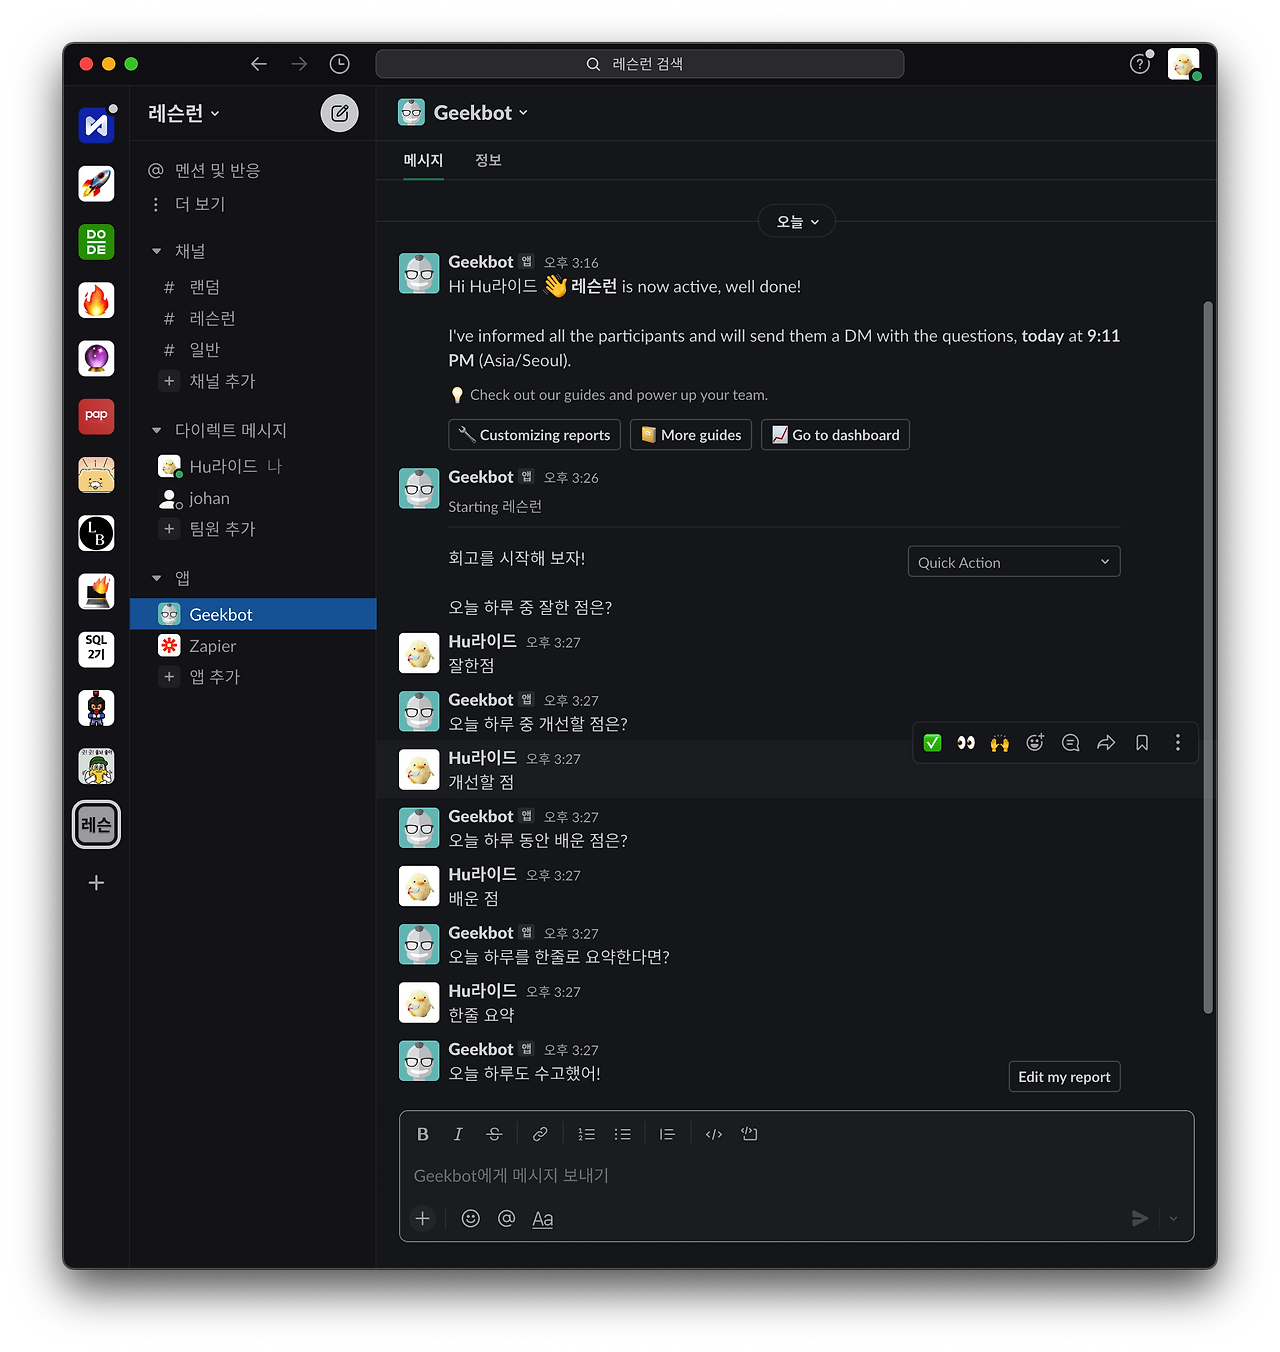Forward the message with the share arrow

[1106, 743]
